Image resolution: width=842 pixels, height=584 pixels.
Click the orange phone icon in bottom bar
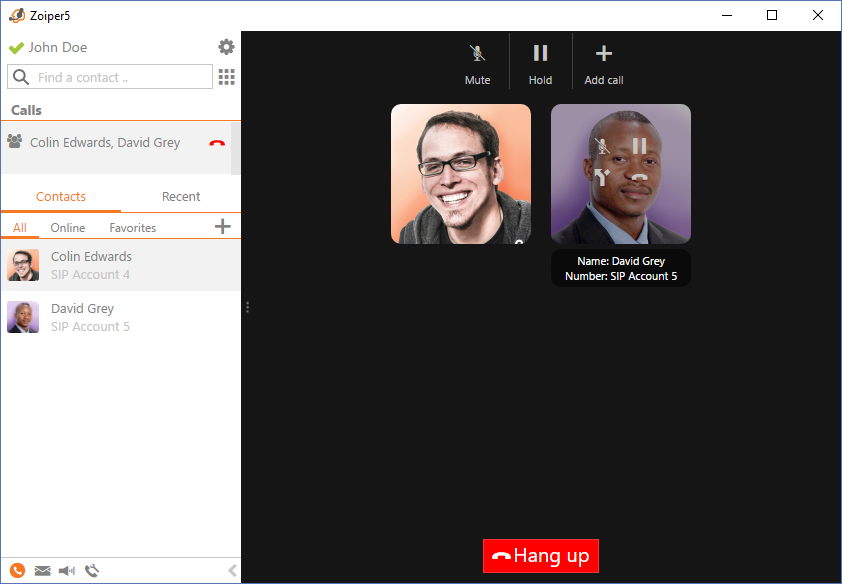point(17,571)
